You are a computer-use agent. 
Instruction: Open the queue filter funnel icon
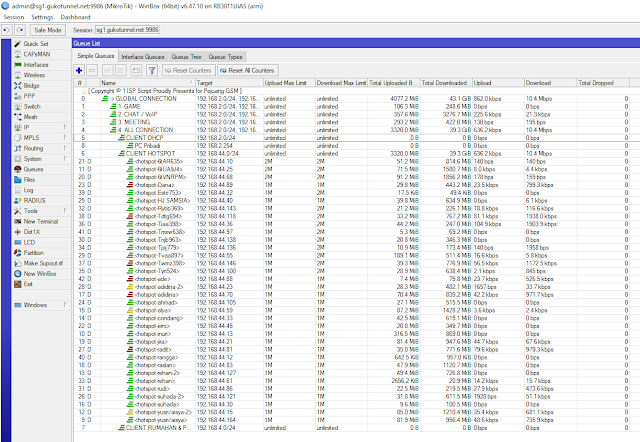152,71
